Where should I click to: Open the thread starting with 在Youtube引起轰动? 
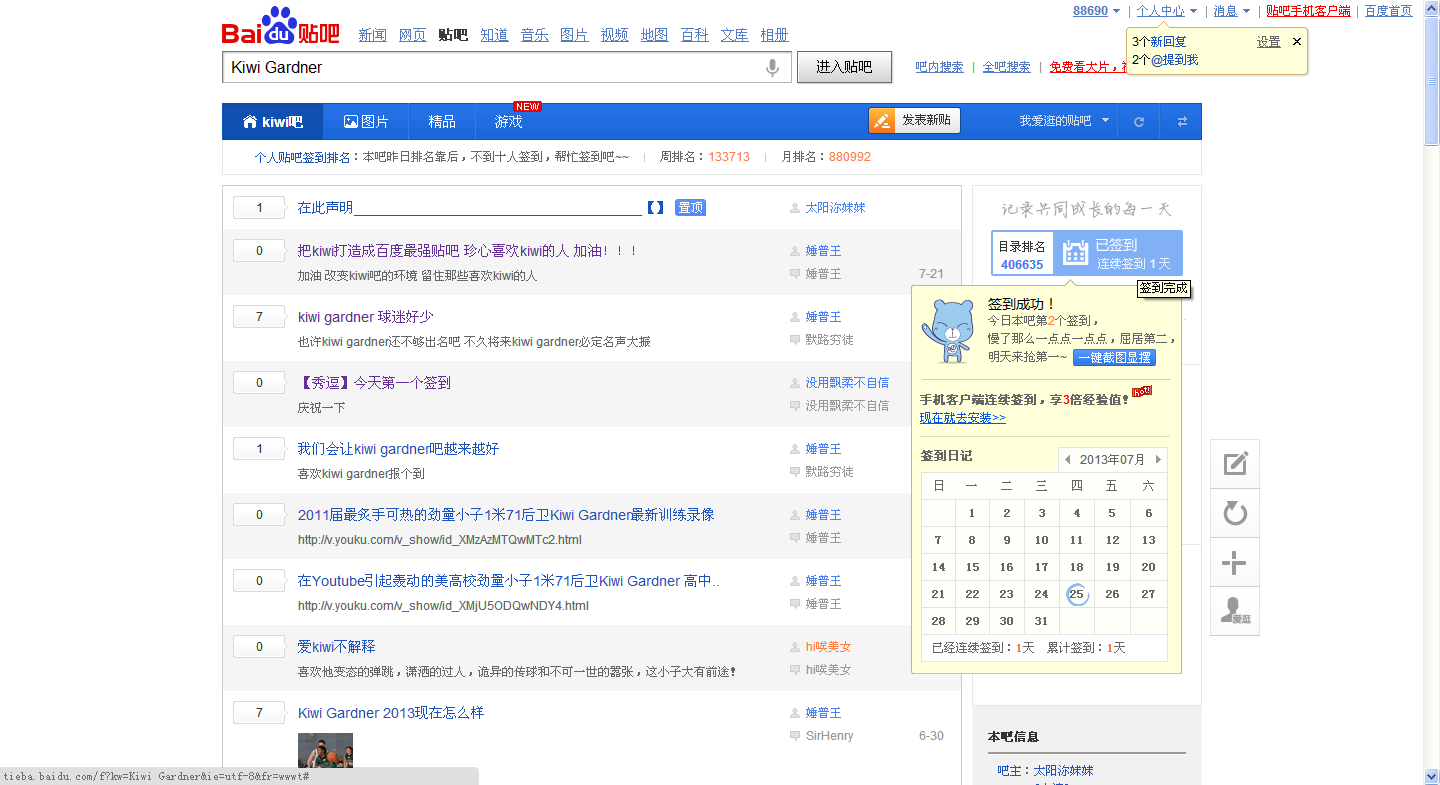coord(509,581)
